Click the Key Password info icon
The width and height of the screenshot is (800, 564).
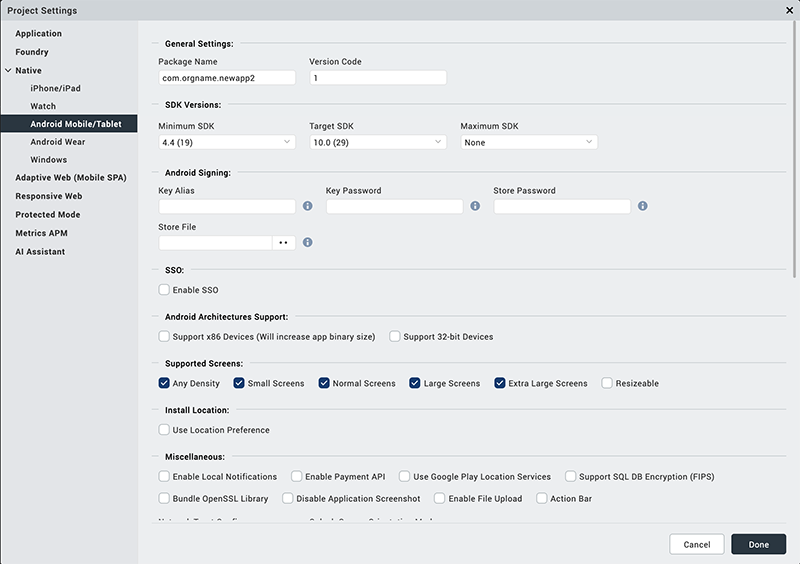click(x=475, y=206)
